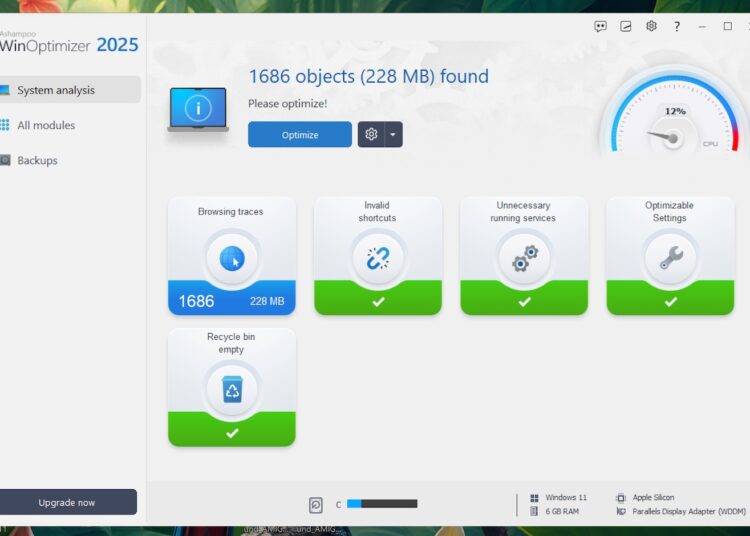The width and height of the screenshot is (750, 536).
Task: Click the 'Recycle bin empty' card title
Action: pos(231,343)
